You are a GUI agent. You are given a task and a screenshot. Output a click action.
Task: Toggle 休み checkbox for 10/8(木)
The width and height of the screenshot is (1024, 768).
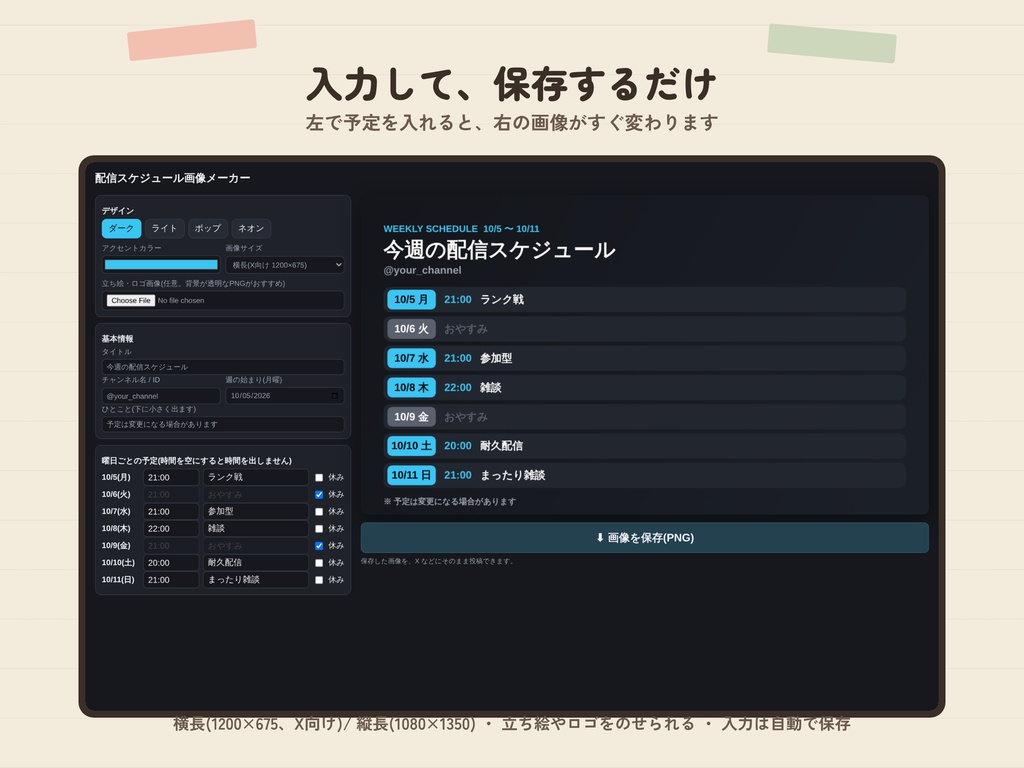[319, 528]
